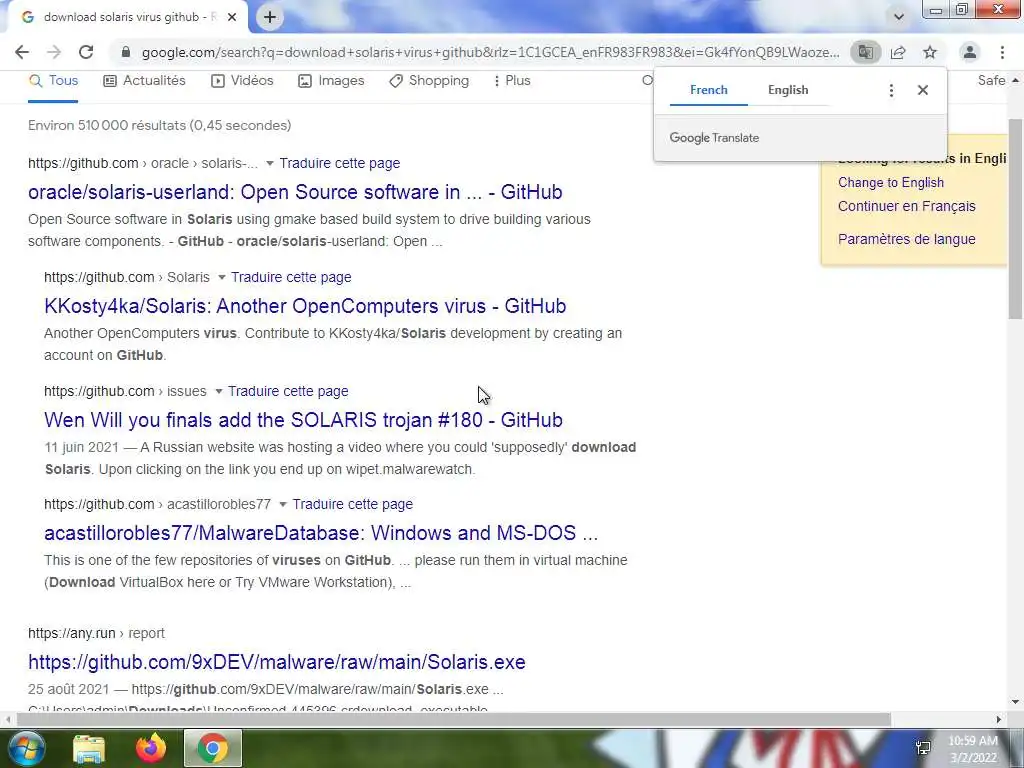
Task: Expand arrow beside oracle solaris URL
Action: coord(269,163)
